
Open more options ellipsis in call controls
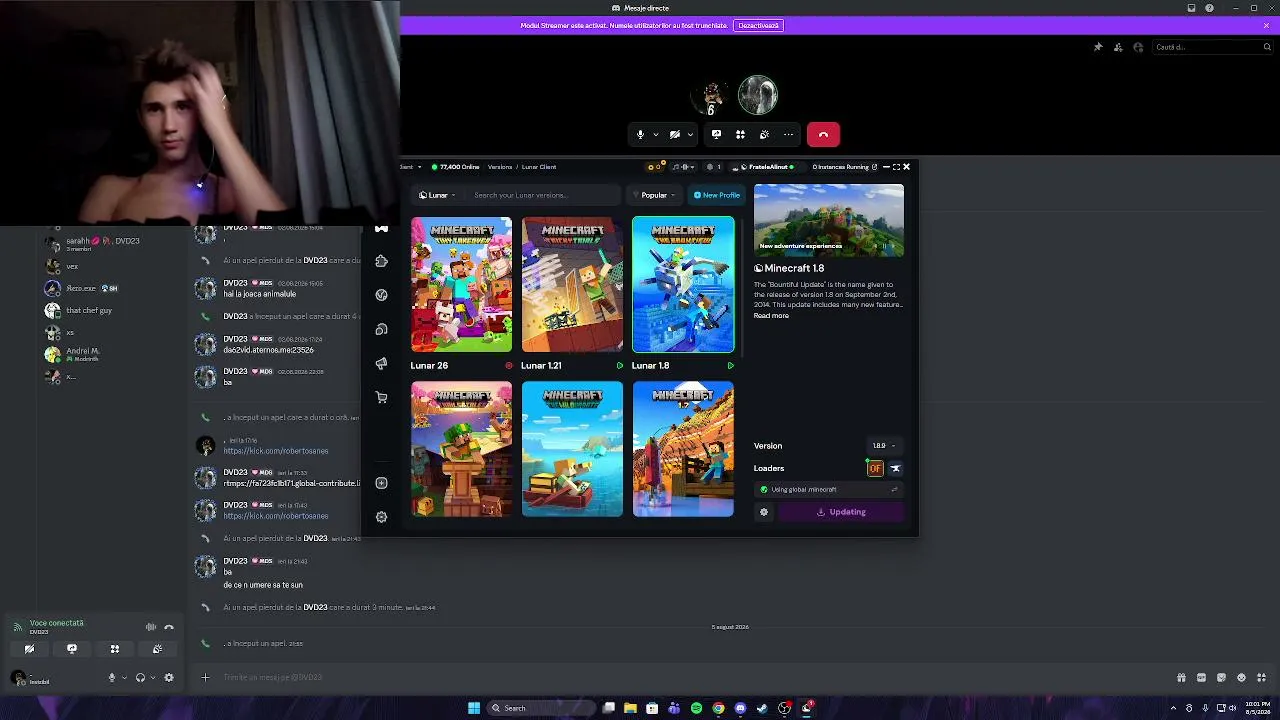coord(788,135)
